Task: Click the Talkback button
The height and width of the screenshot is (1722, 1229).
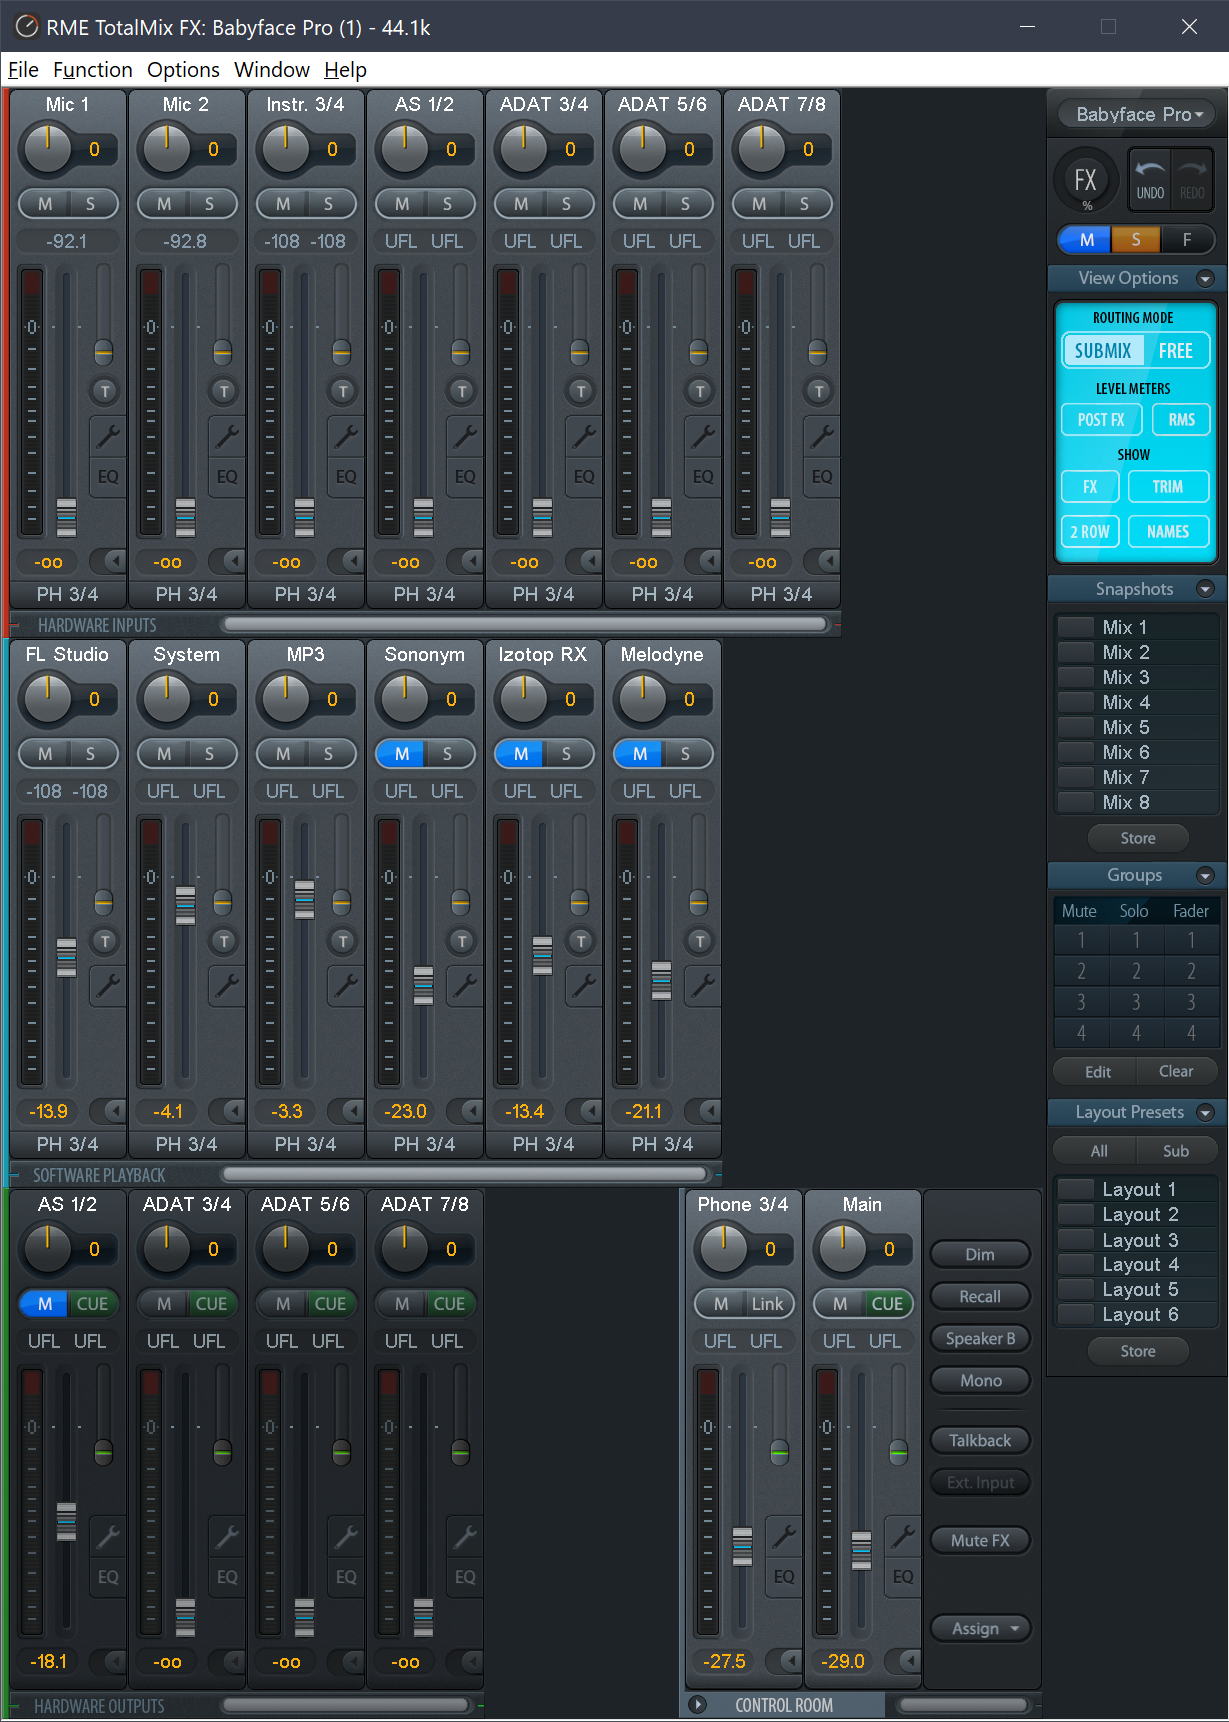Action: [x=980, y=1441]
